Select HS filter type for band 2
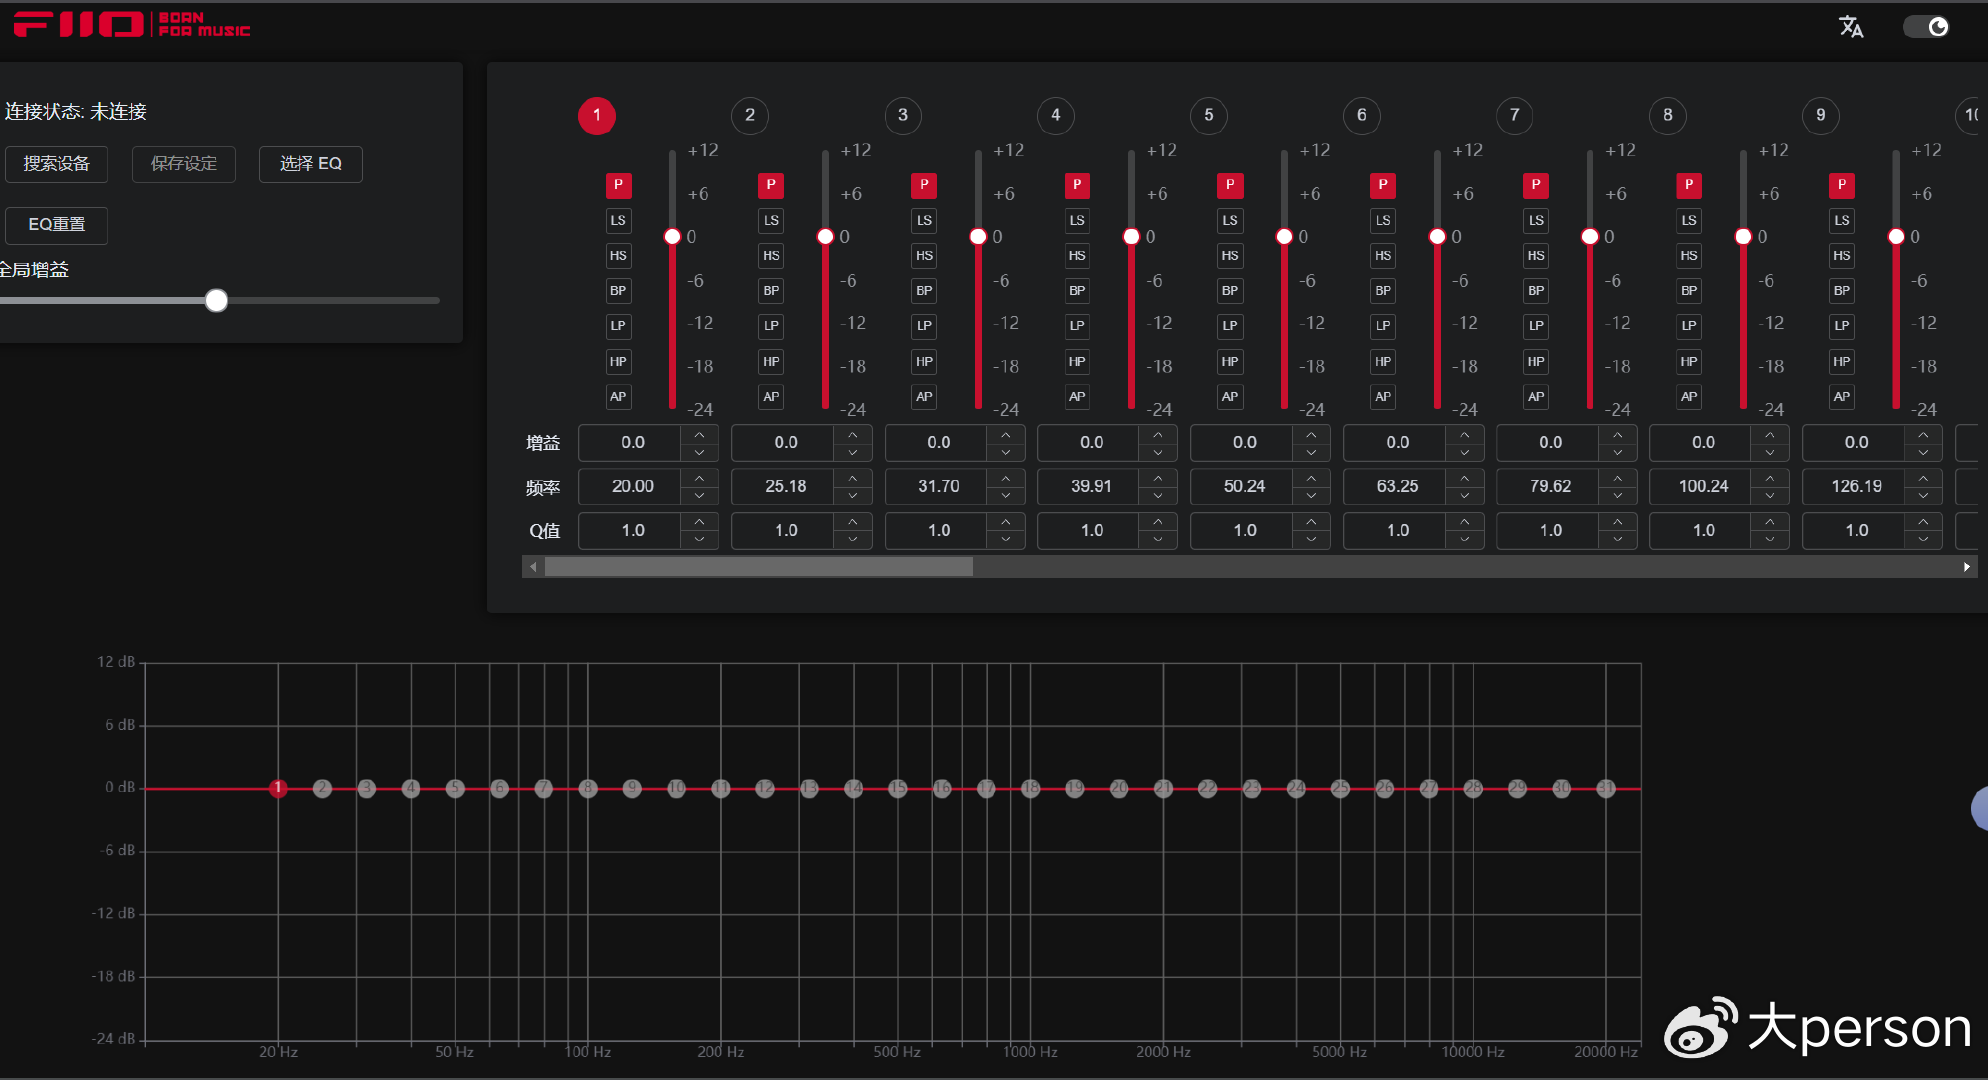 point(771,256)
